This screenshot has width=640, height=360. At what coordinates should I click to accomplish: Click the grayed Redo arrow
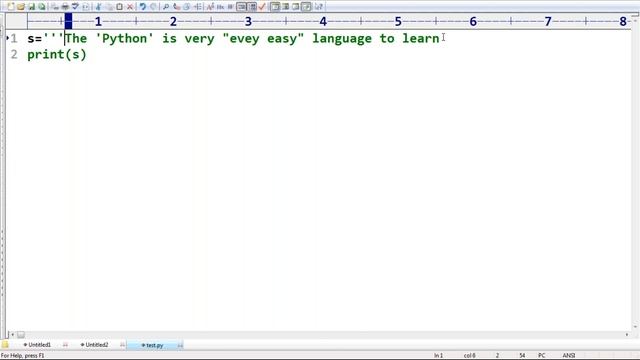coord(153,7)
